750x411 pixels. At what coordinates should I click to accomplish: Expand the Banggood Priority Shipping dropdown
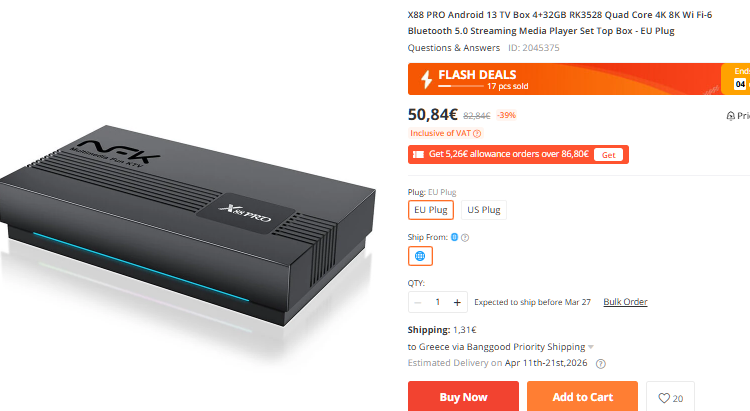tap(591, 347)
